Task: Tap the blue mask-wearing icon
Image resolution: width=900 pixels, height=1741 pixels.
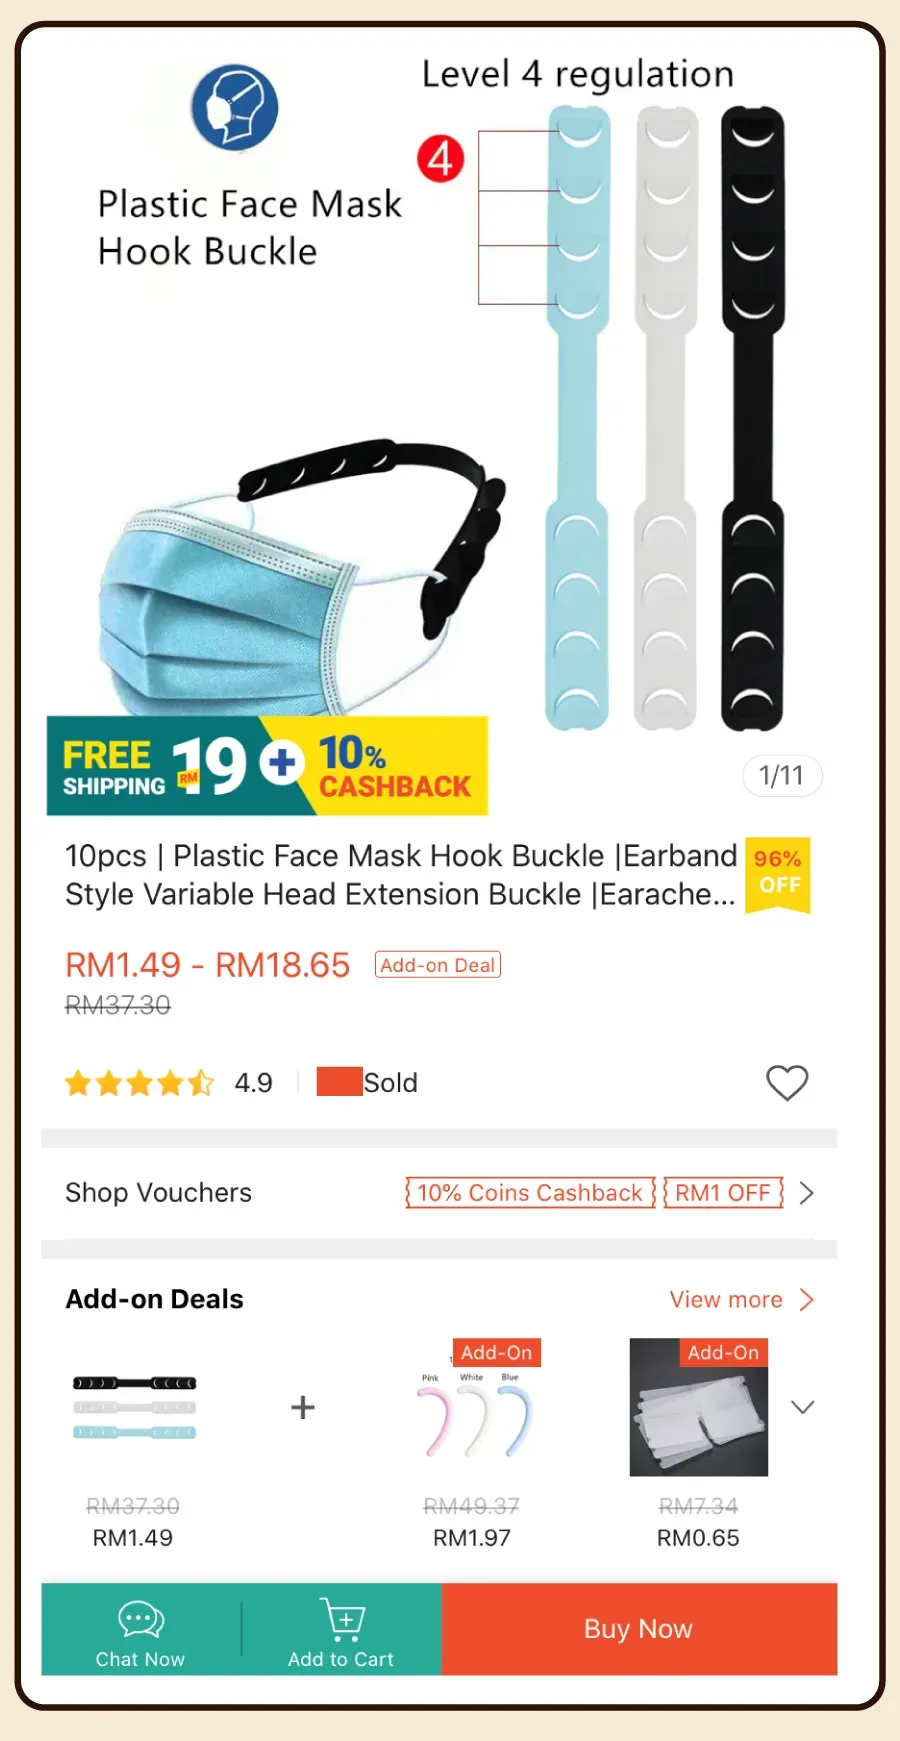Action: point(235,107)
